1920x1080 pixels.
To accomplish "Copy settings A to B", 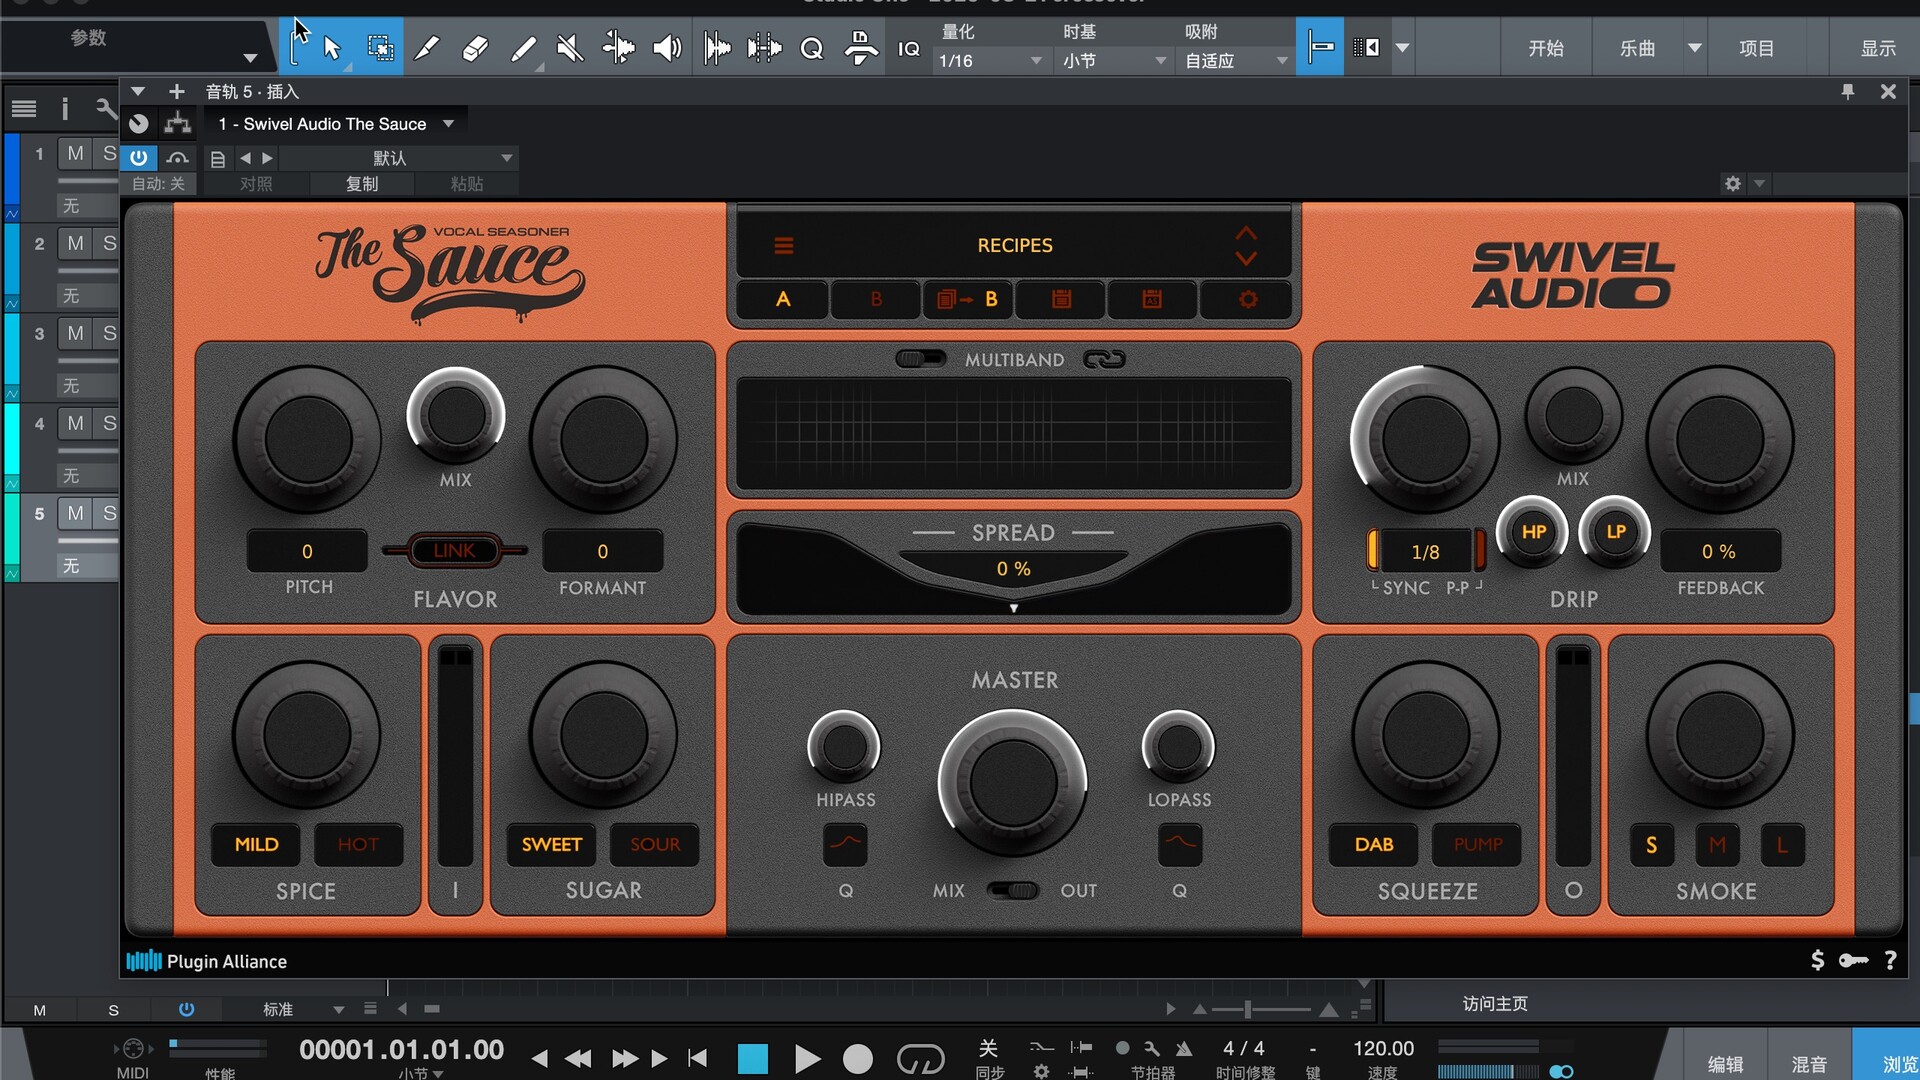I will click(968, 299).
